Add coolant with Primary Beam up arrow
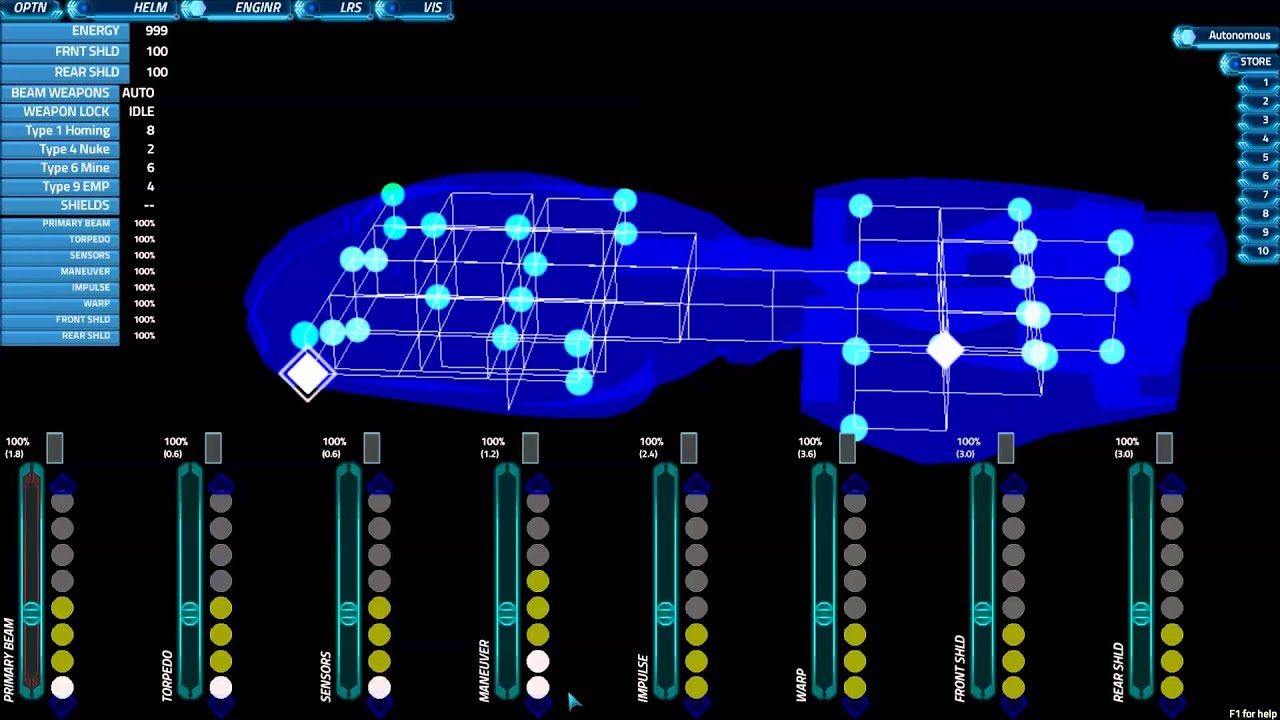Screen dimensions: 1280x720 tap(62, 485)
